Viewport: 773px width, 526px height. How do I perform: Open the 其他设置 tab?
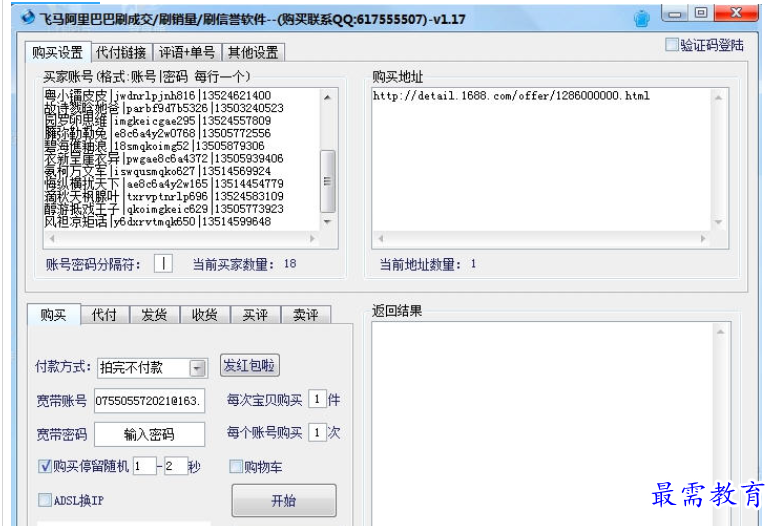pyautogui.click(x=253, y=52)
